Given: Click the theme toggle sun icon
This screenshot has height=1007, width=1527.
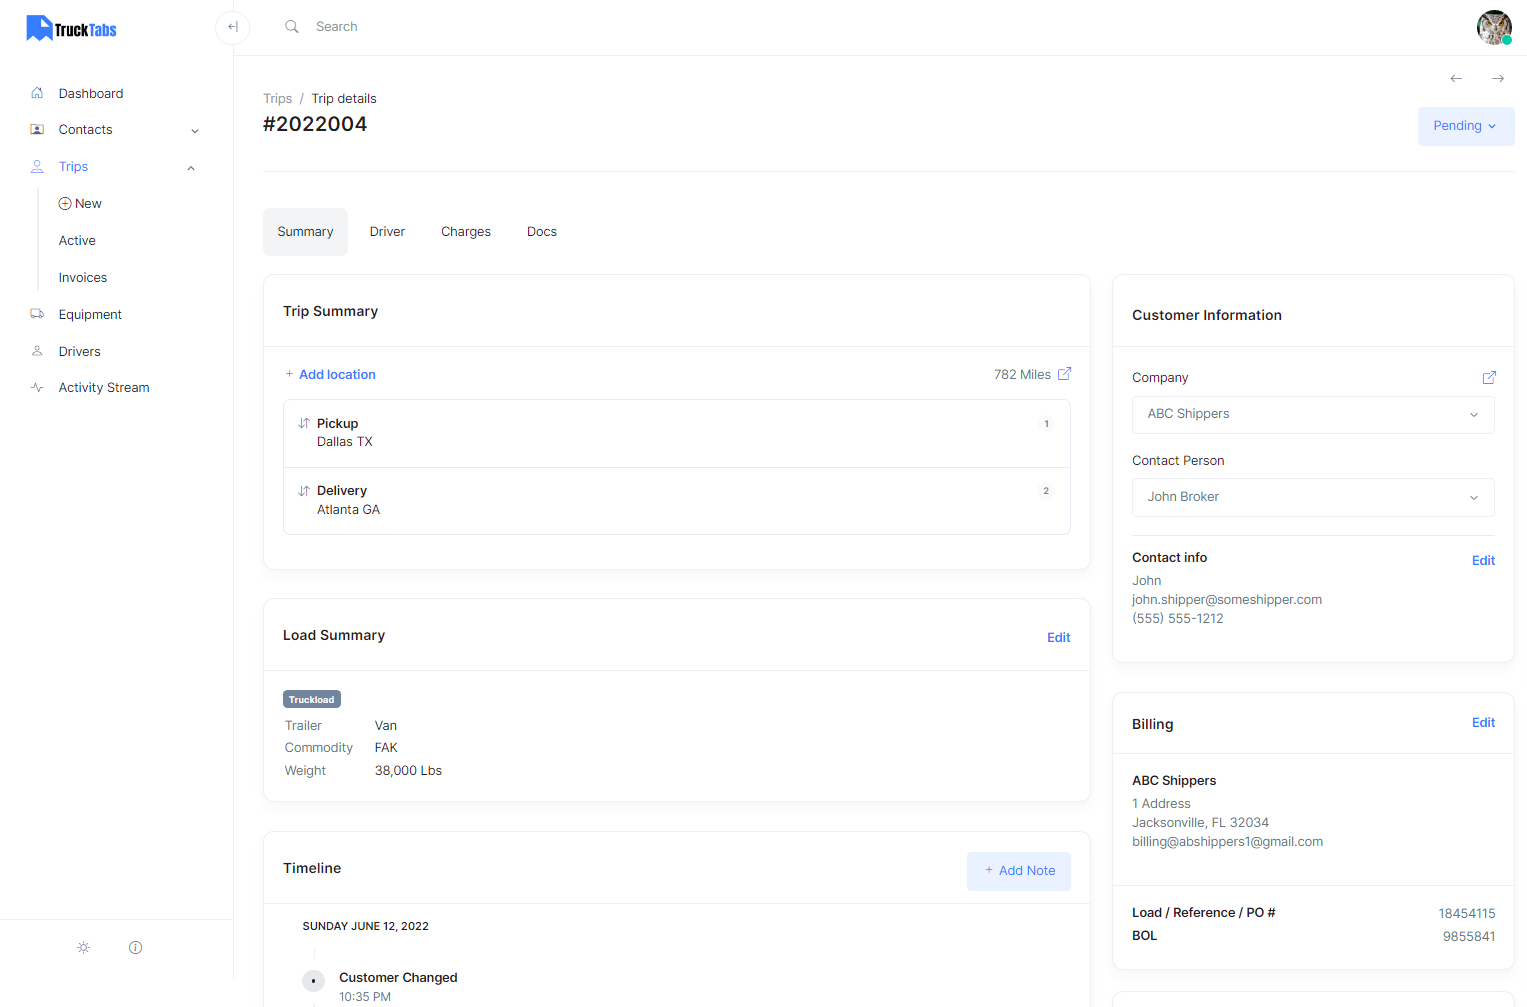Looking at the screenshot, I should coord(84,948).
